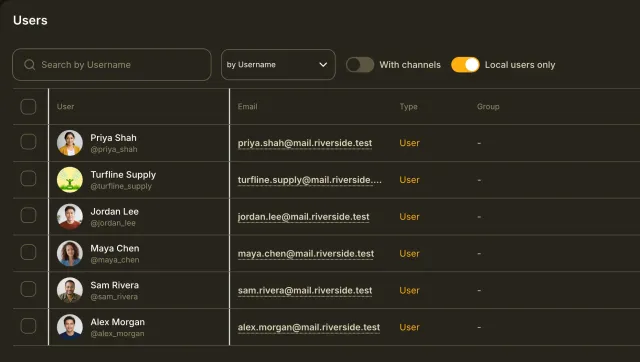Open the by Username dropdown
This screenshot has width=640, height=362.
pos(278,64)
